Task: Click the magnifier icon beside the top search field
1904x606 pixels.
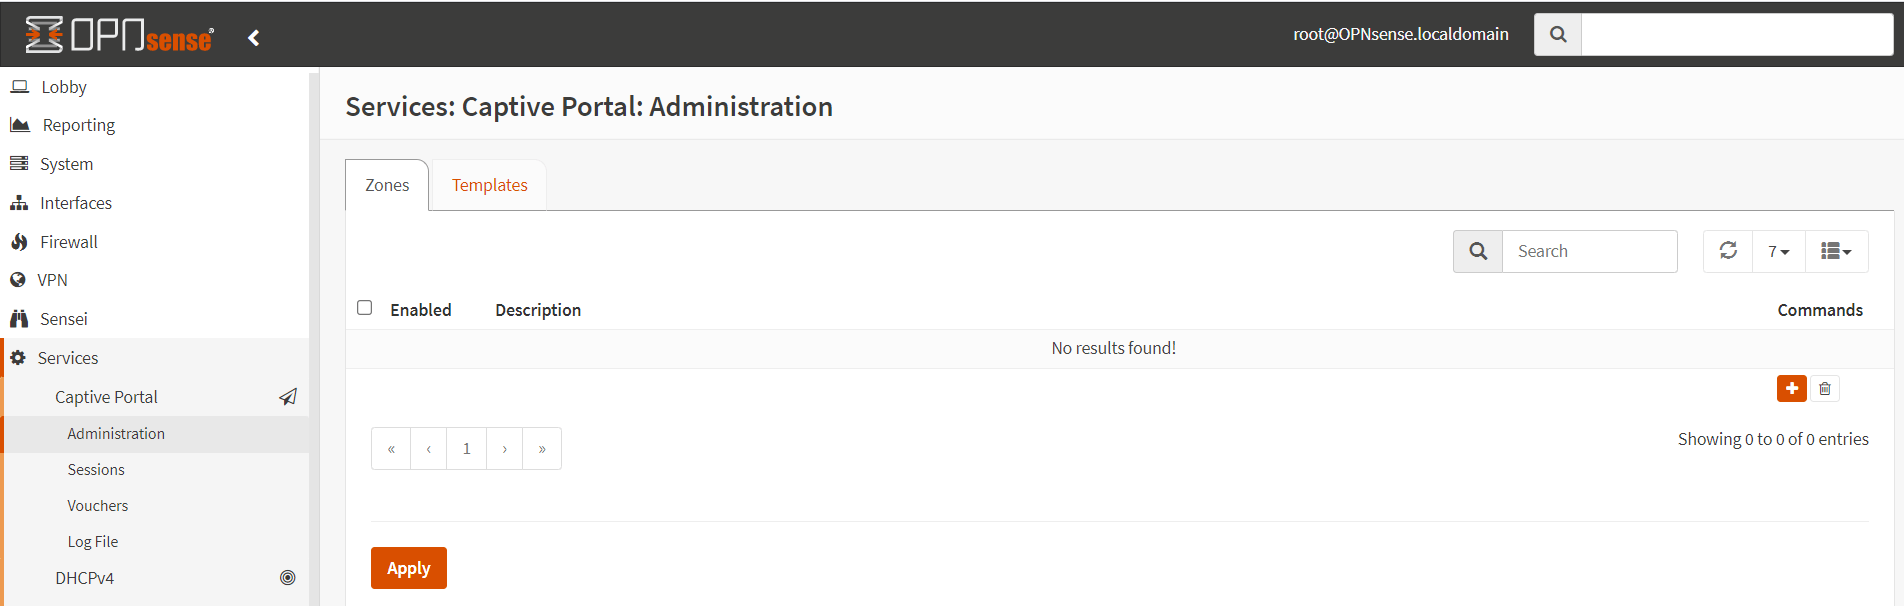Action: pos(1558,35)
